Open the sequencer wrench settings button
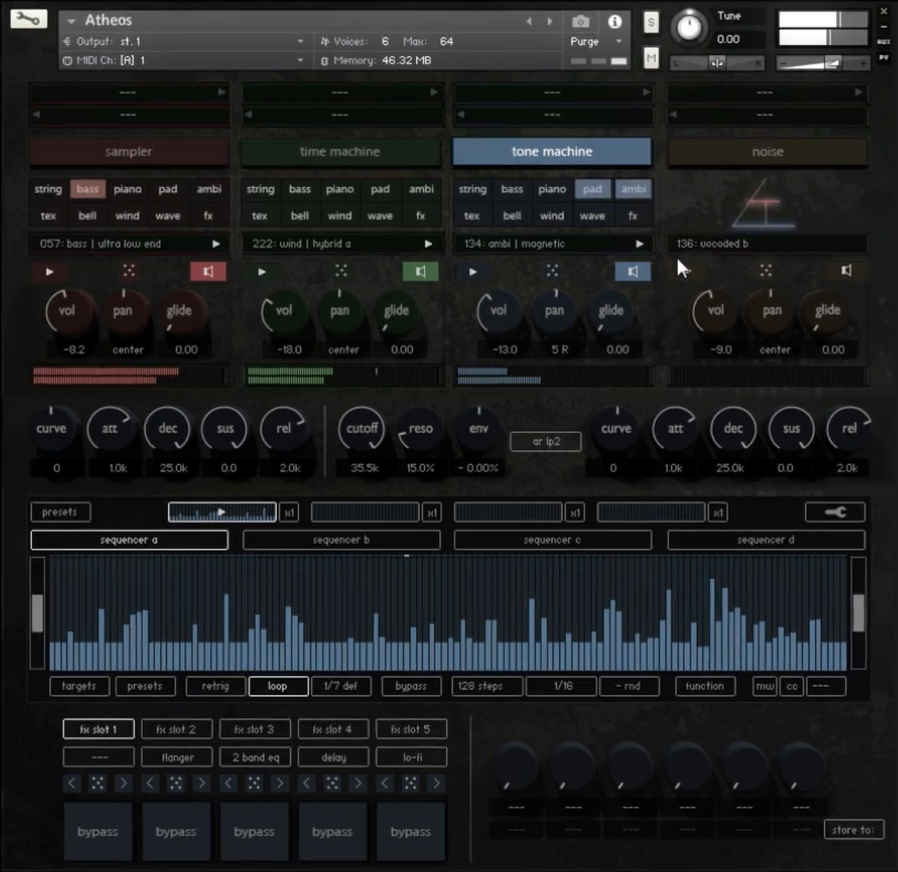 pyautogui.click(x=835, y=512)
